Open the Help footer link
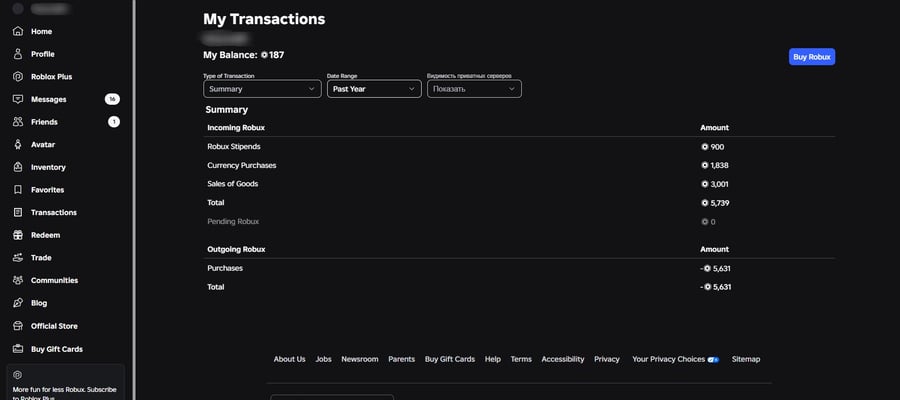 [x=492, y=359]
